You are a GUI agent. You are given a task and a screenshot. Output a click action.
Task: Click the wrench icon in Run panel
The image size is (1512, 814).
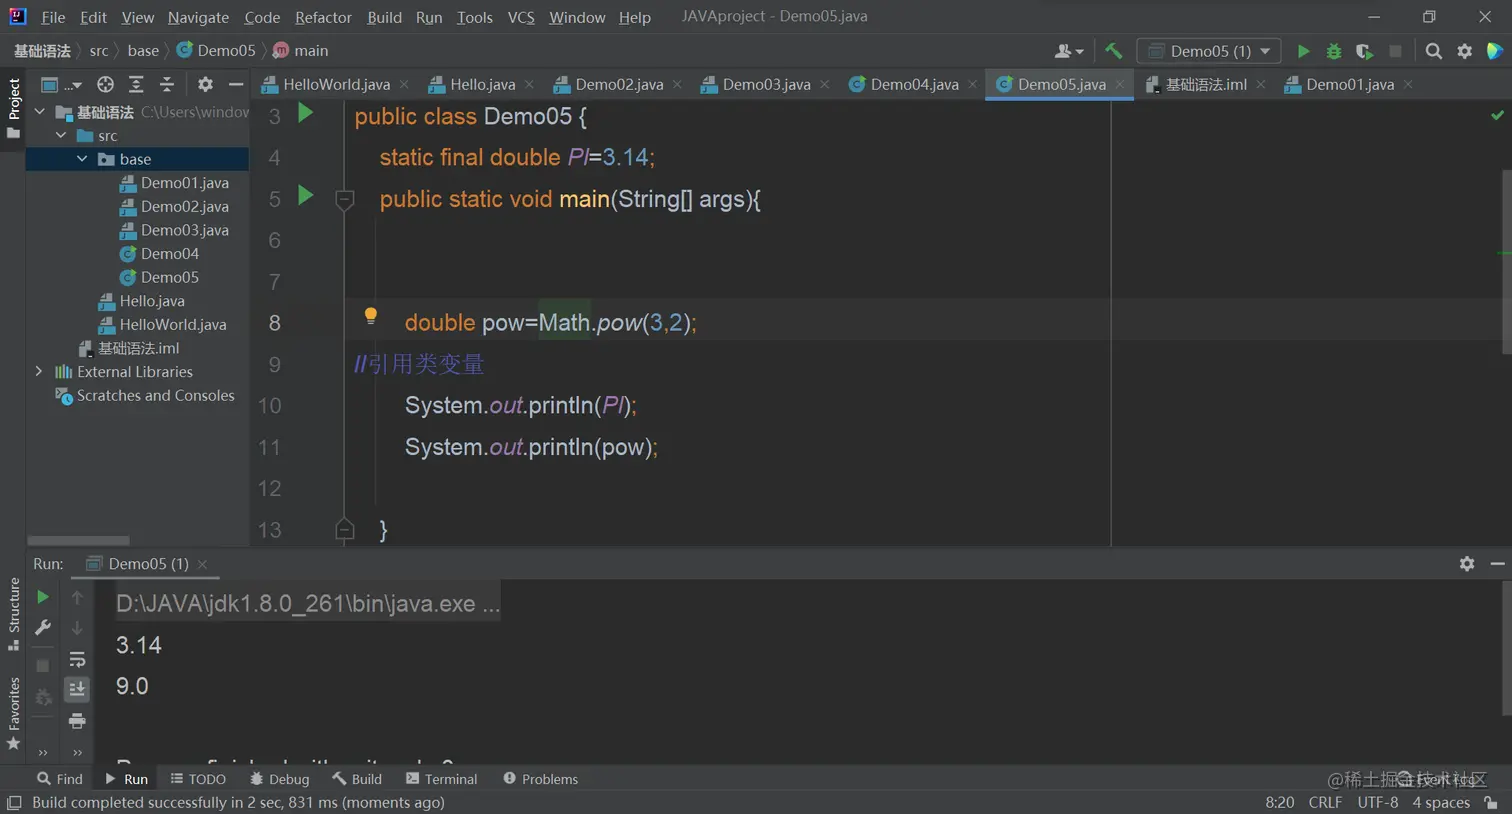42,628
